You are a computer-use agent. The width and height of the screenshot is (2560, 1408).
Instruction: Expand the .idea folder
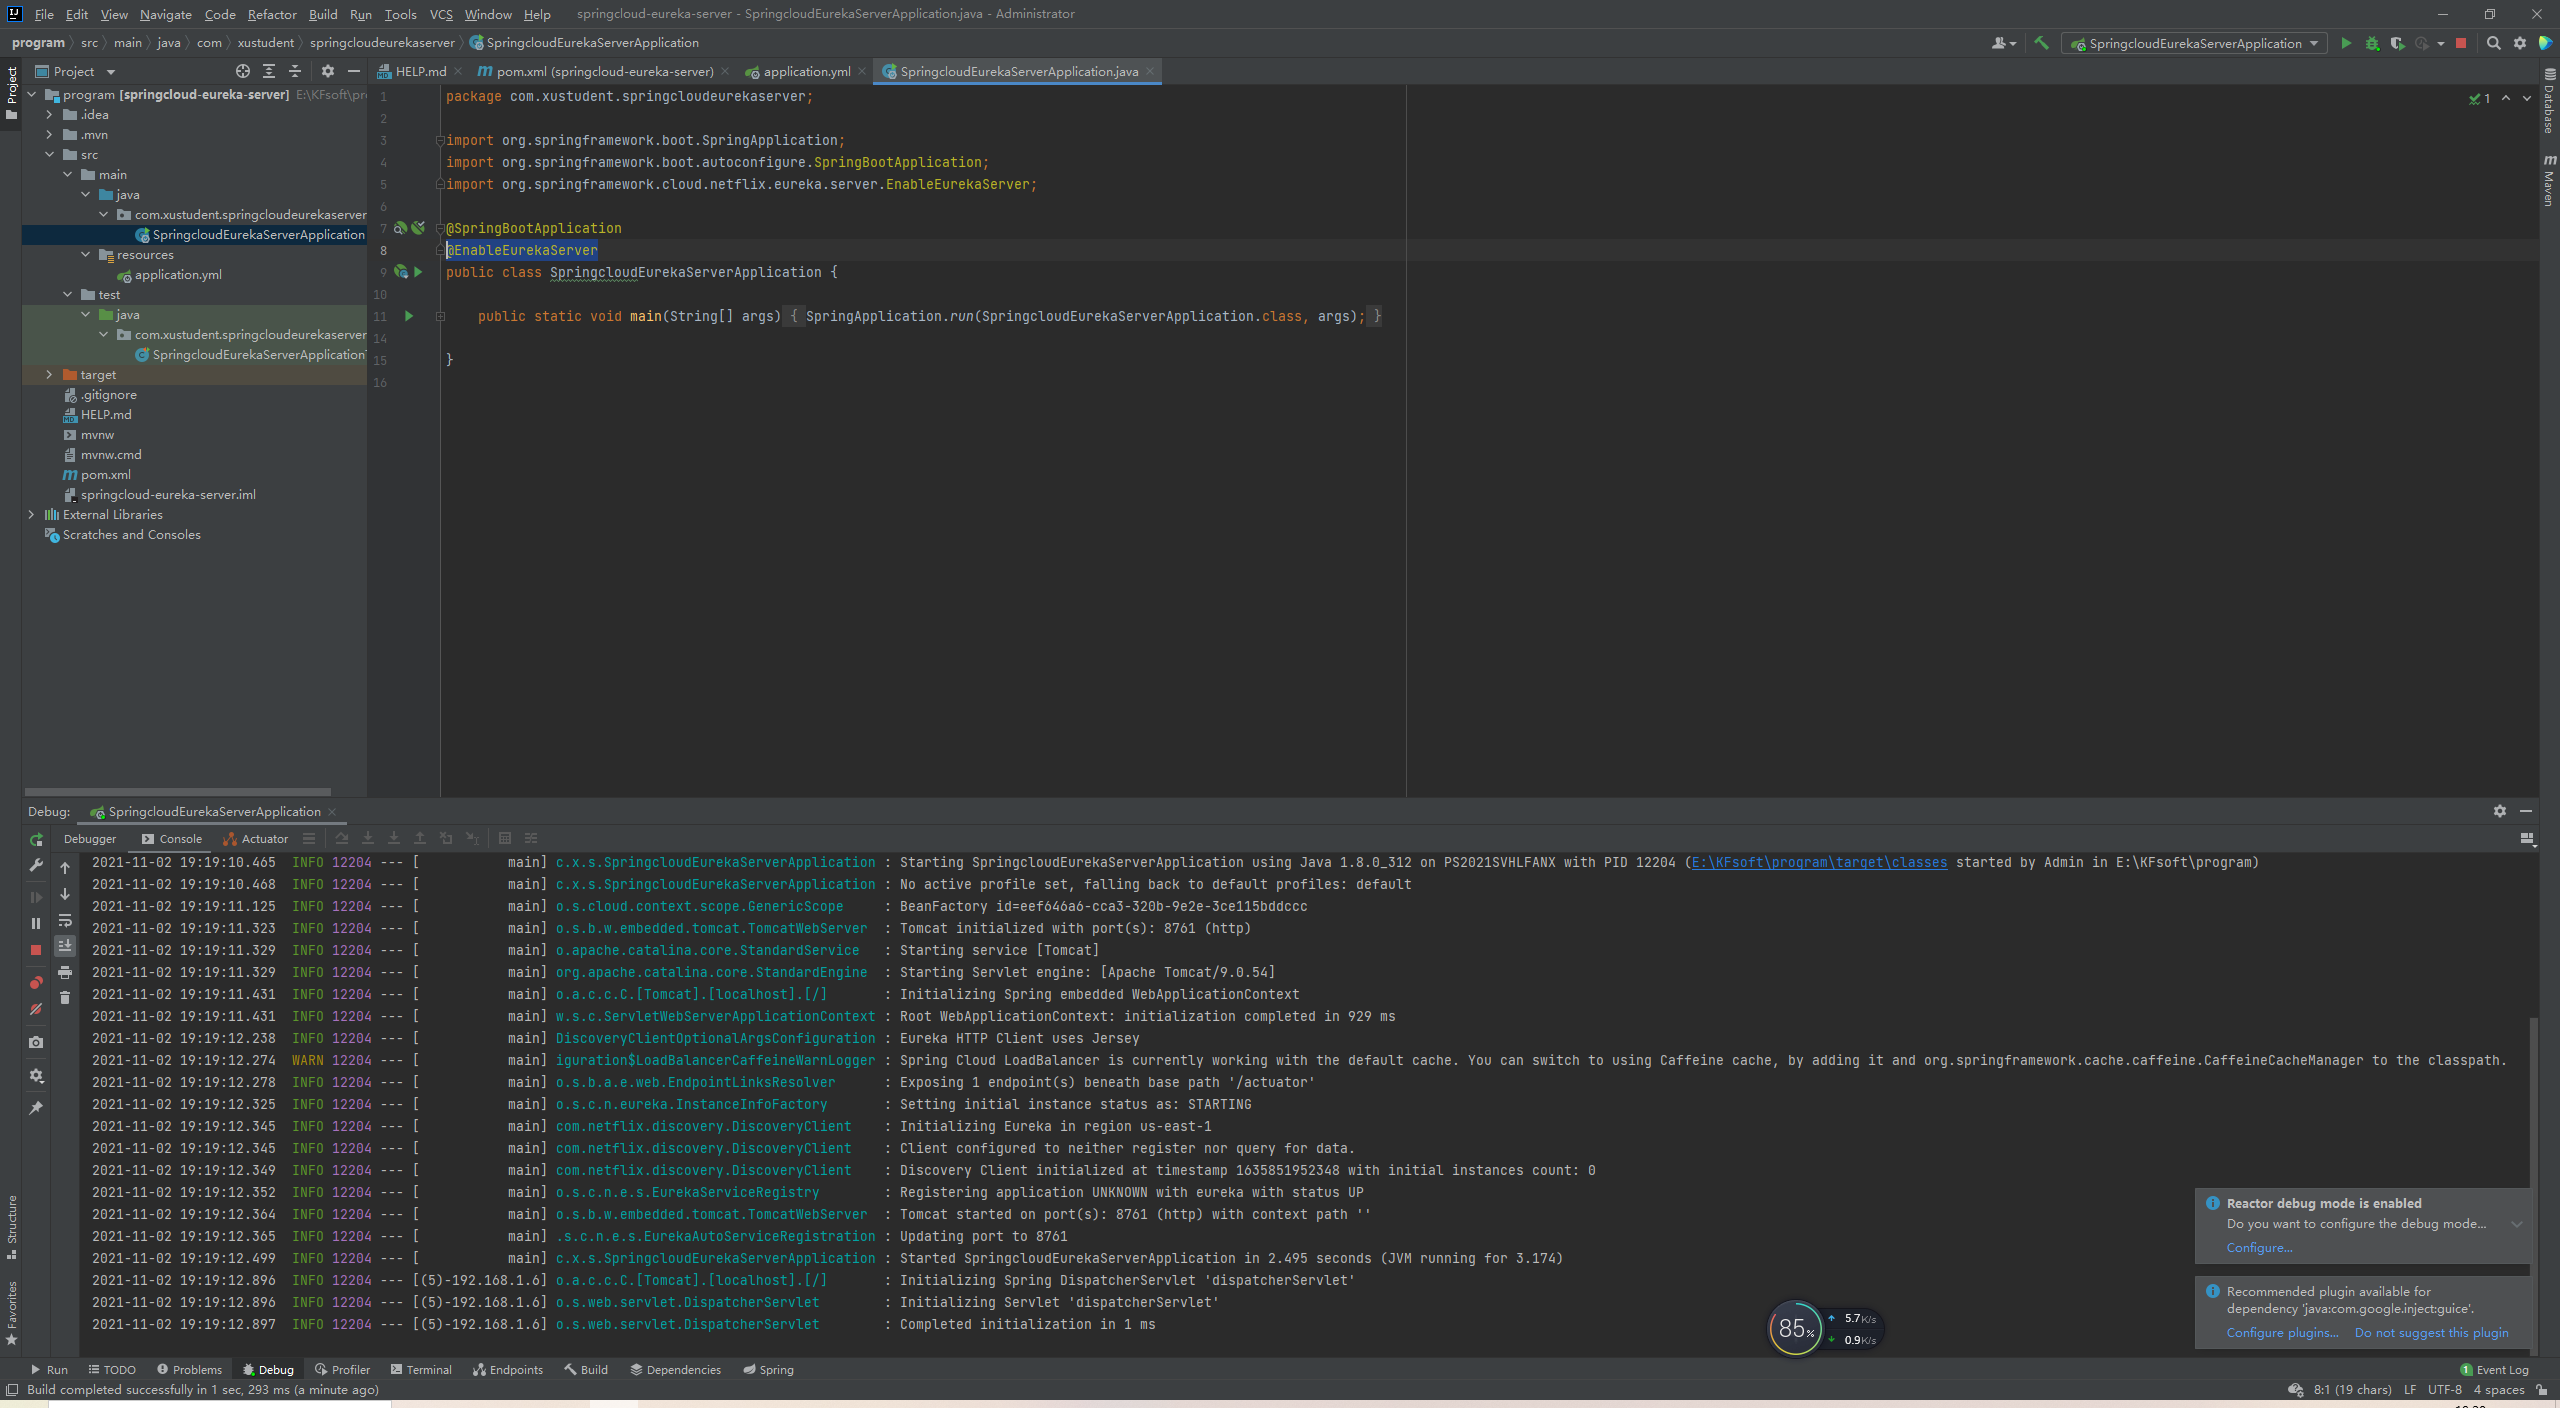49,114
